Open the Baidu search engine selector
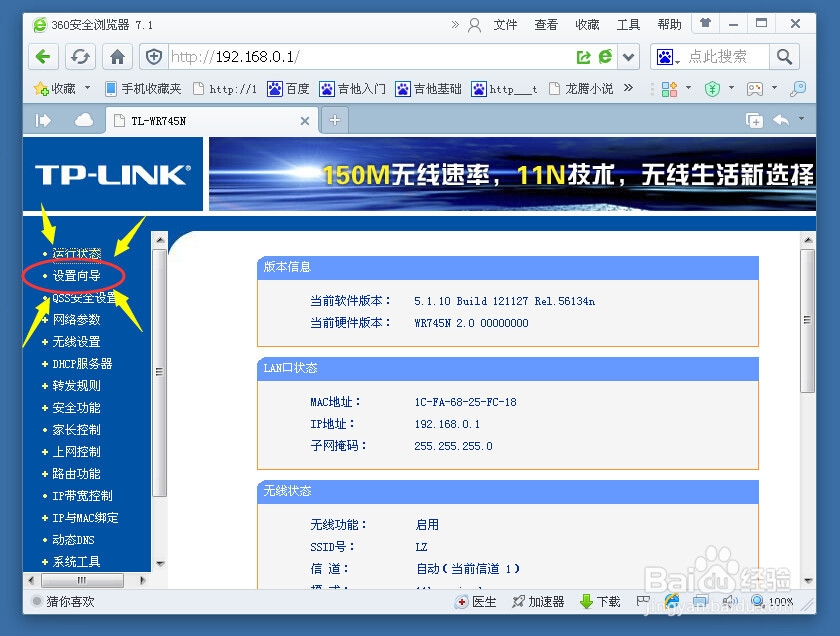This screenshot has width=840, height=636. (668, 57)
